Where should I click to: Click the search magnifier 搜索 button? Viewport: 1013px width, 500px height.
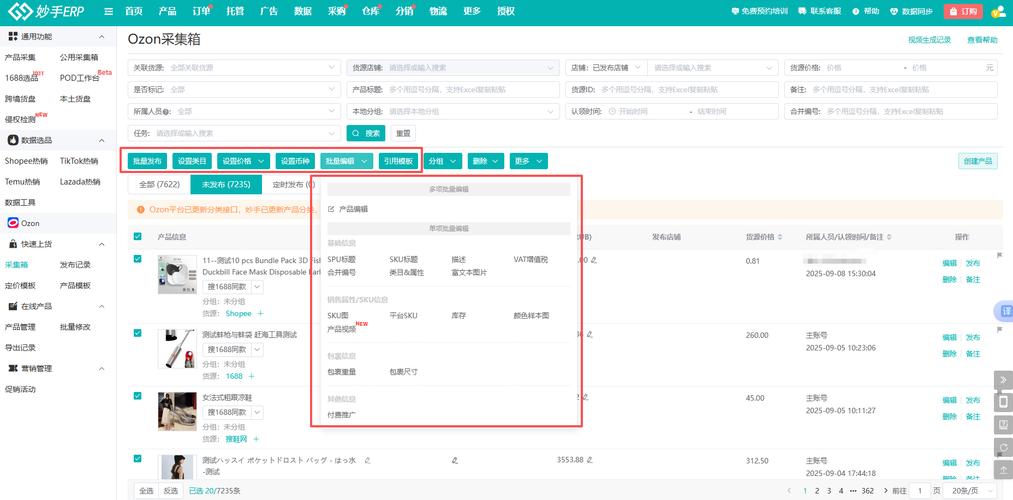coord(366,133)
